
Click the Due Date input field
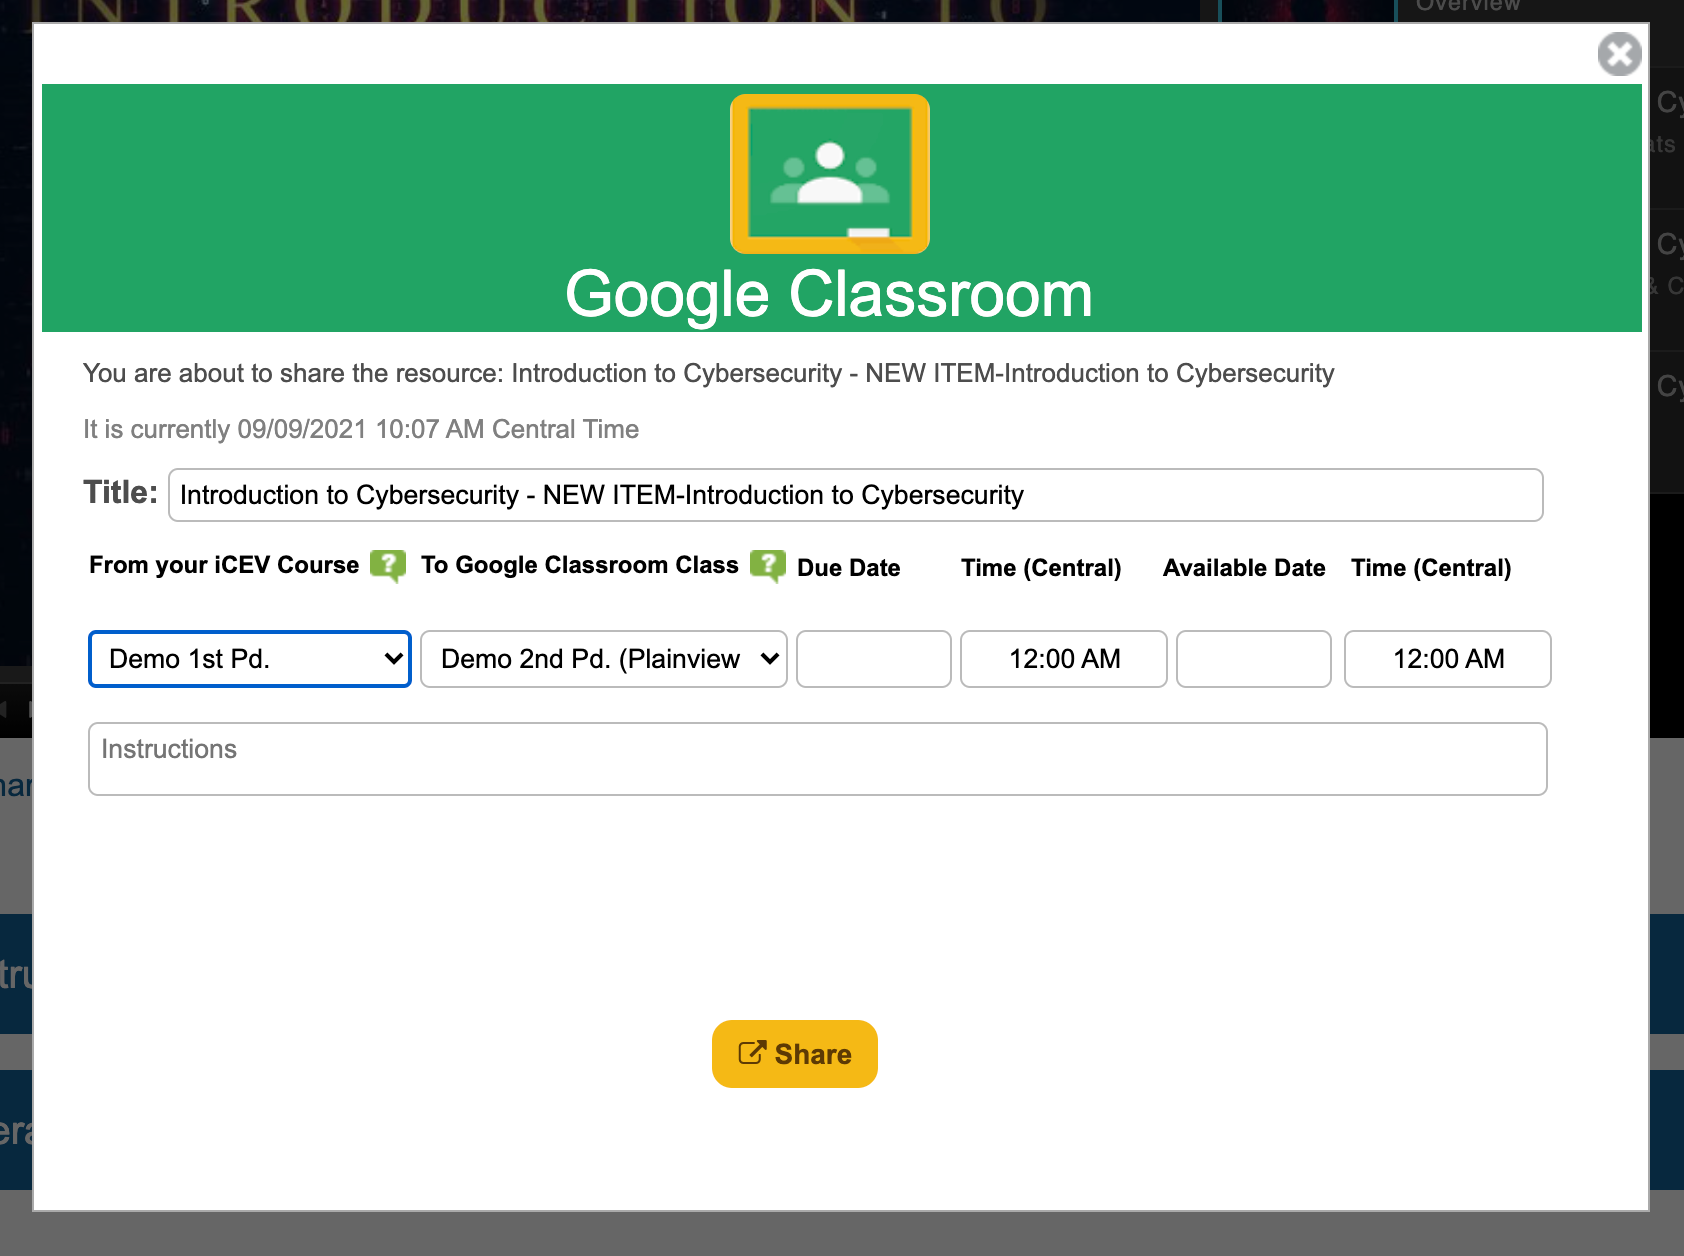(x=874, y=659)
